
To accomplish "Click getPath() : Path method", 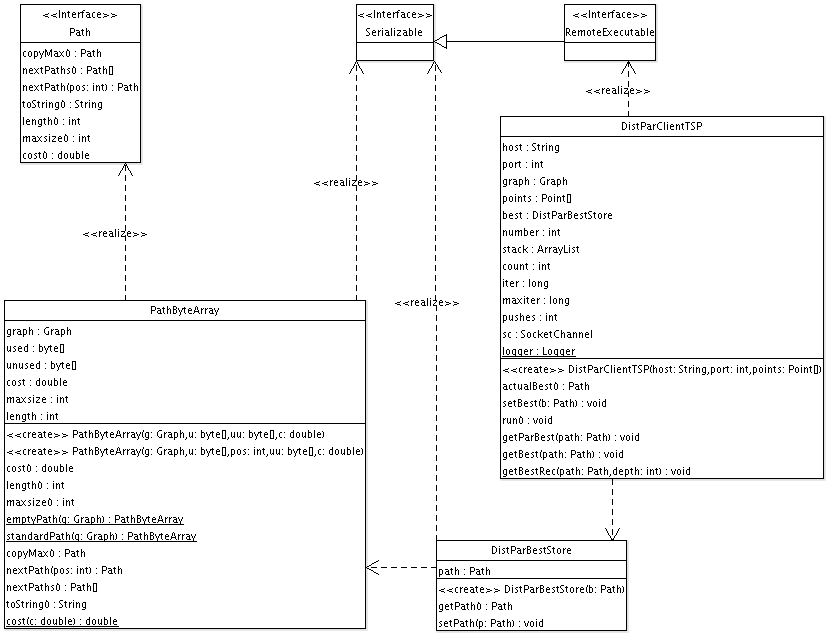I will click(x=475, y=606).
